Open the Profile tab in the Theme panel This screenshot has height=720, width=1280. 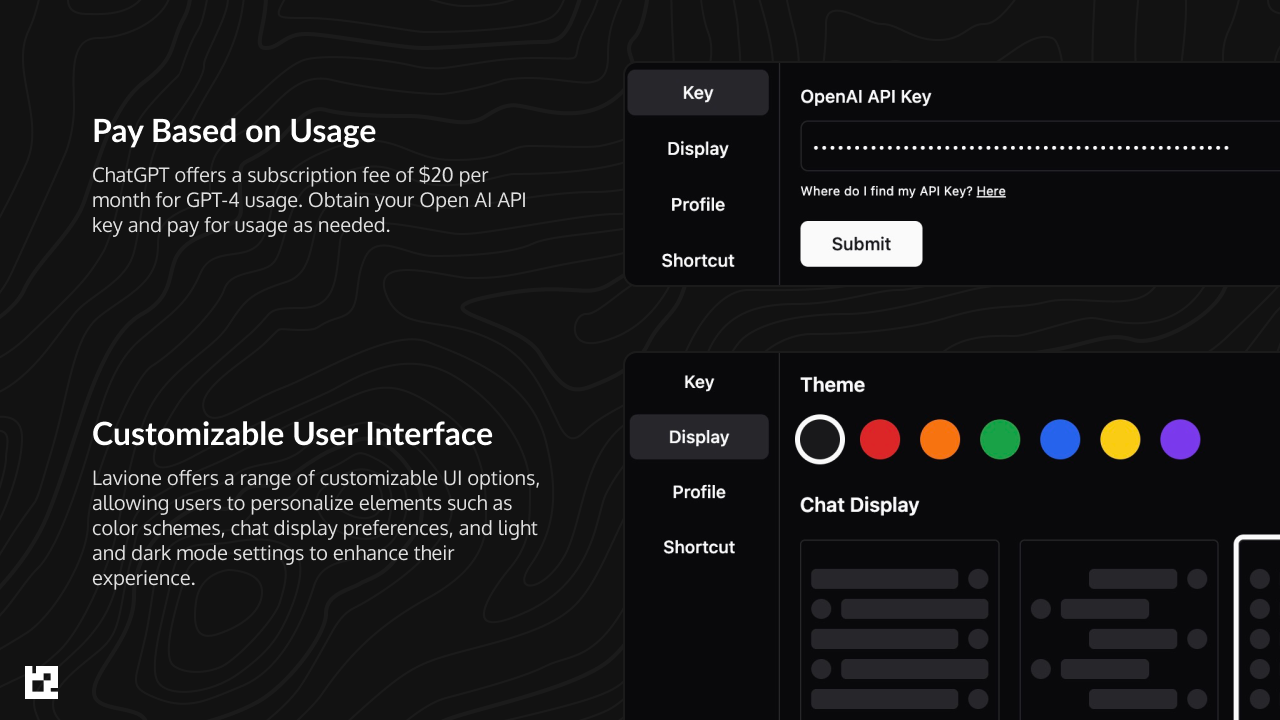[x=699, y=492]
